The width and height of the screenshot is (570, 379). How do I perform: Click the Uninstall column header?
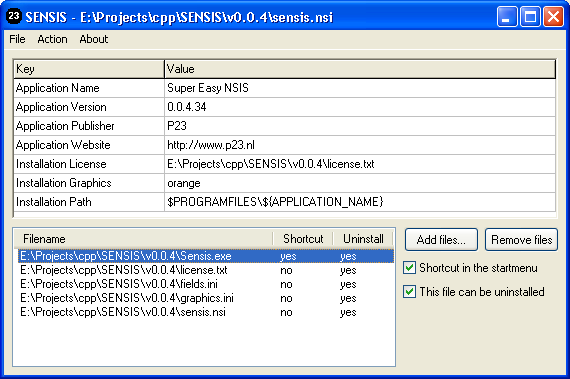pyautogui.click(x=363, y=239)
